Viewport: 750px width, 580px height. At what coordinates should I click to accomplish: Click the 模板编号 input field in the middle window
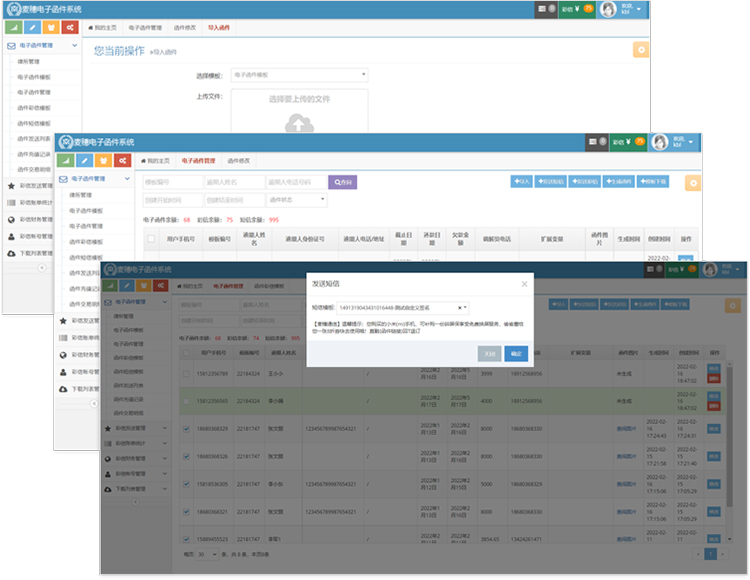[171, 182]
